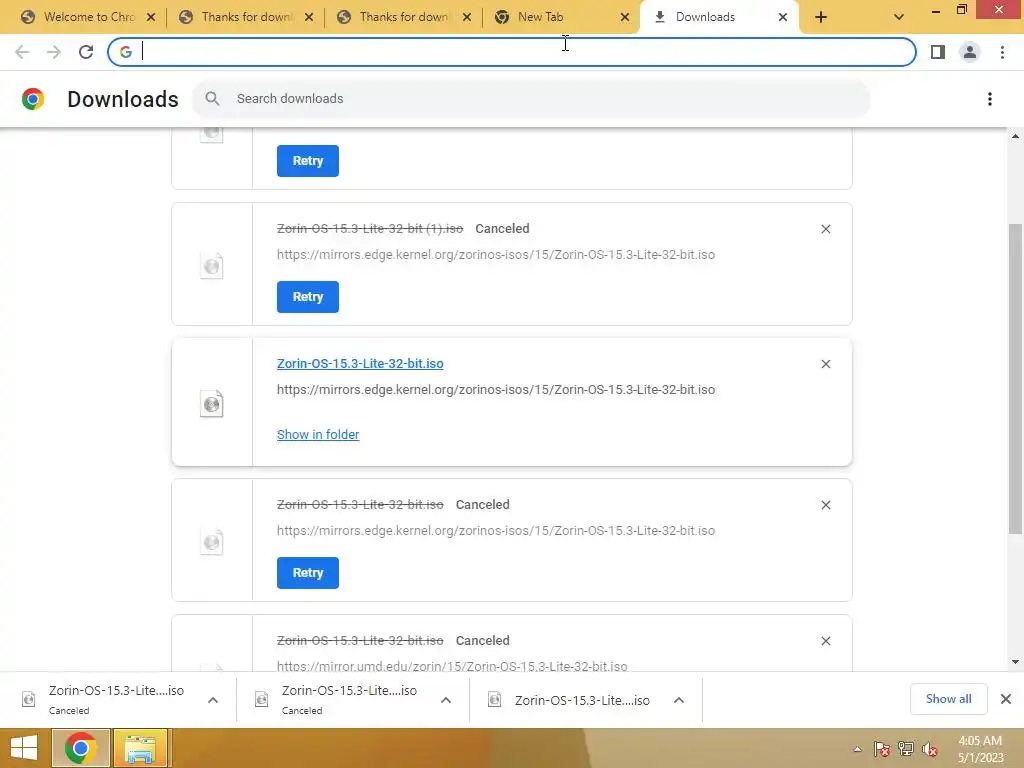Open a new tab with plus button

click(821, 18)
